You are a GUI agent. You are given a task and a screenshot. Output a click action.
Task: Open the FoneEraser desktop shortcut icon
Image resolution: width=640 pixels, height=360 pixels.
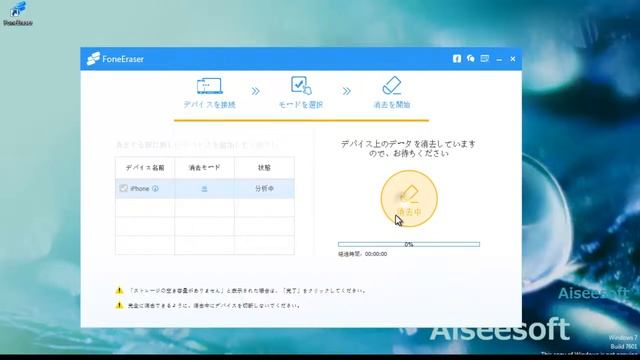click(x=18, y=13)
